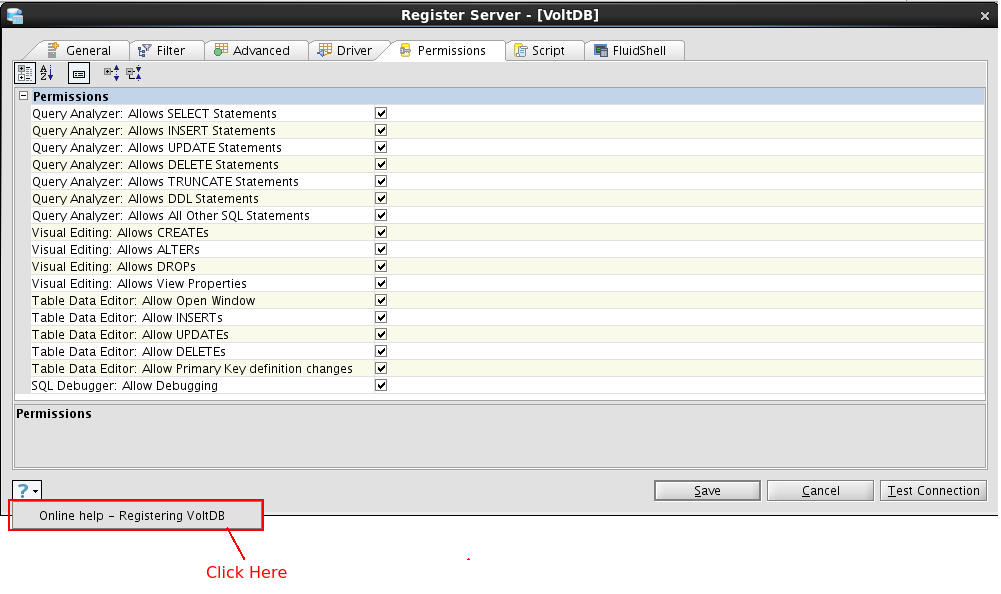1001x594 pixels.
Task: Open the Driver tab
Action: (x=345, y=50)
